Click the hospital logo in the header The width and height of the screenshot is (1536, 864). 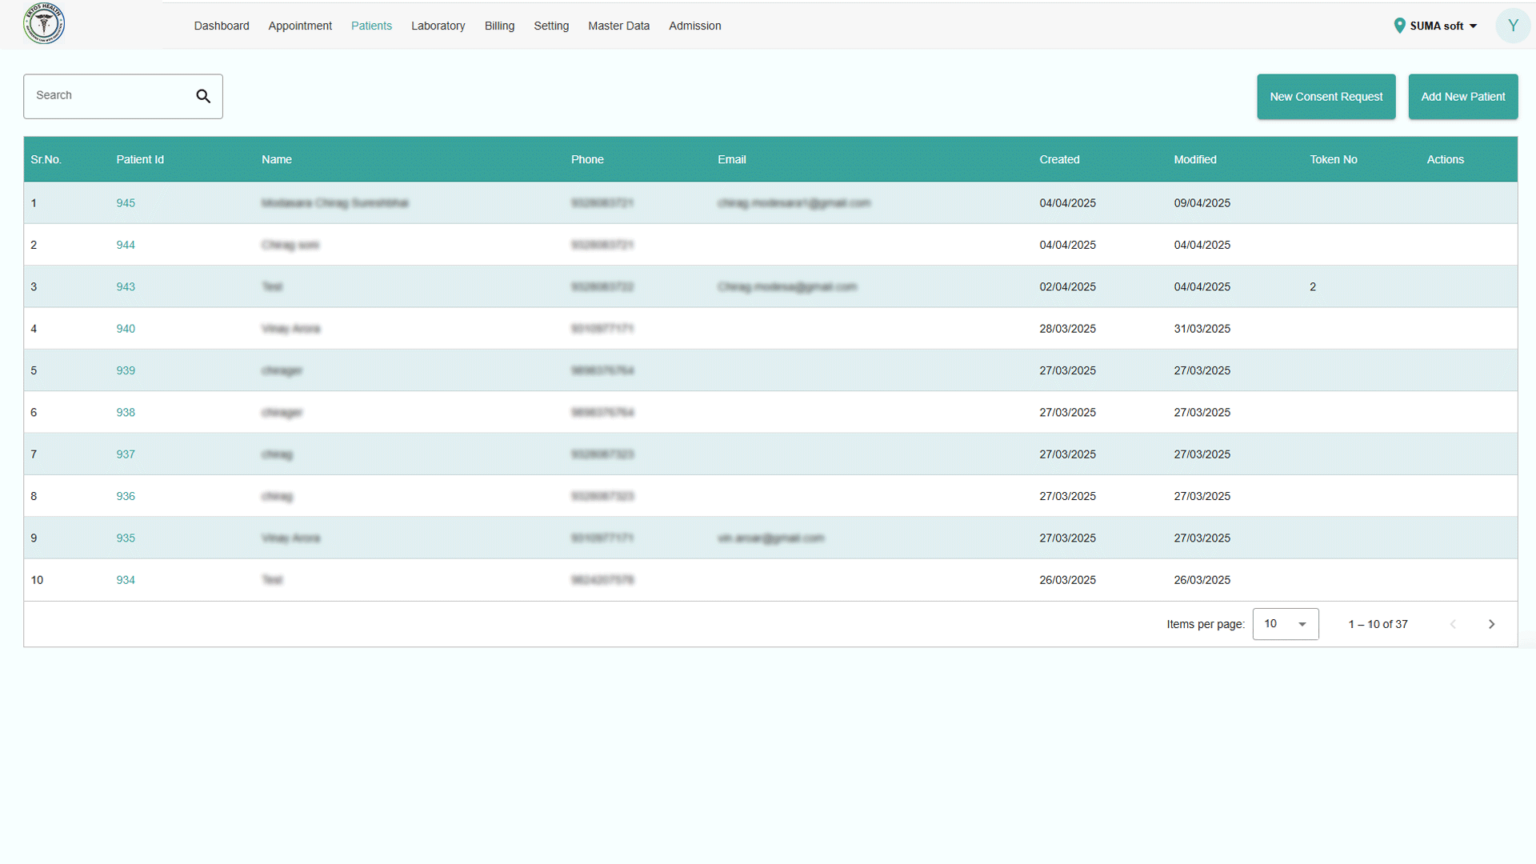[x=44, y=23]
